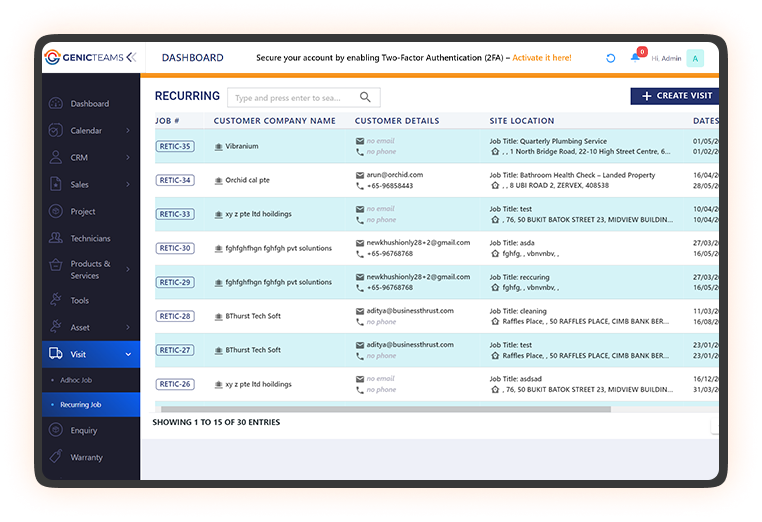The image size is (762, 522).
Task: Click the 'Activate it here!' link
Action: (542, 58)
